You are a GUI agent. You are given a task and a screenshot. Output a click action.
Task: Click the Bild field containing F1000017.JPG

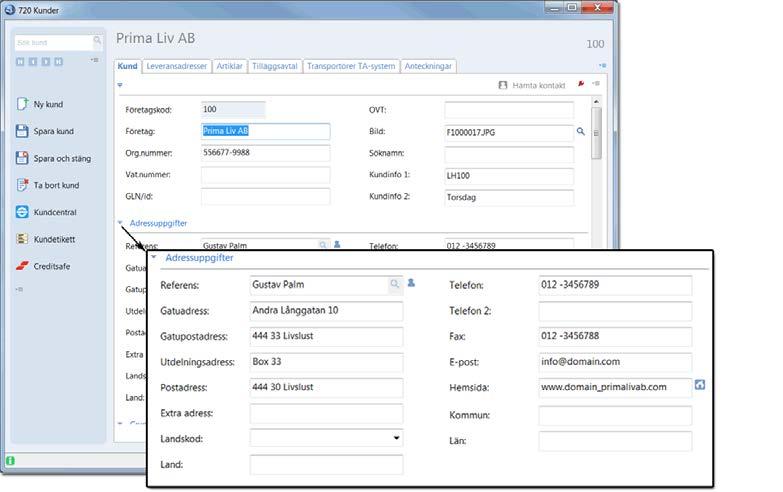(x=509, y=132)
